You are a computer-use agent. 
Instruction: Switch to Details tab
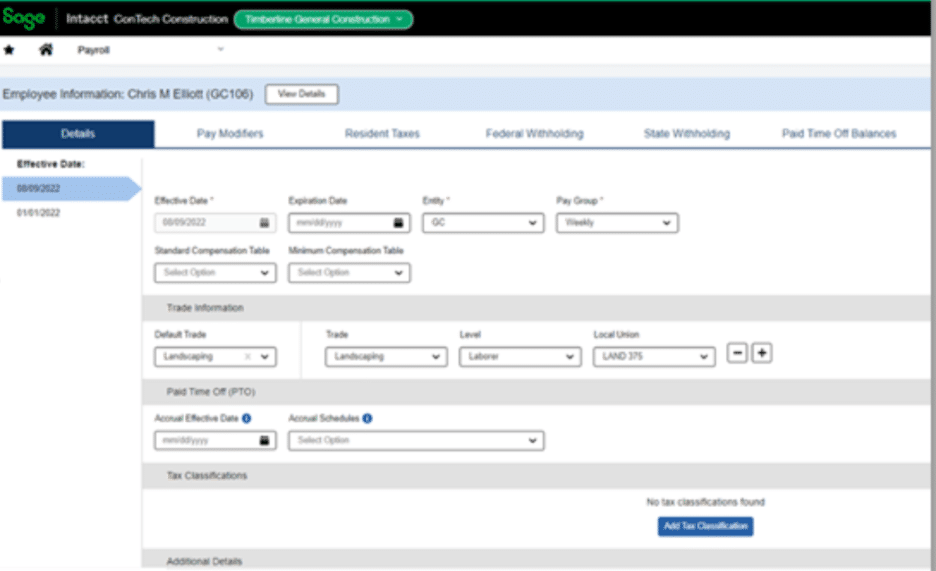[78, 134]
